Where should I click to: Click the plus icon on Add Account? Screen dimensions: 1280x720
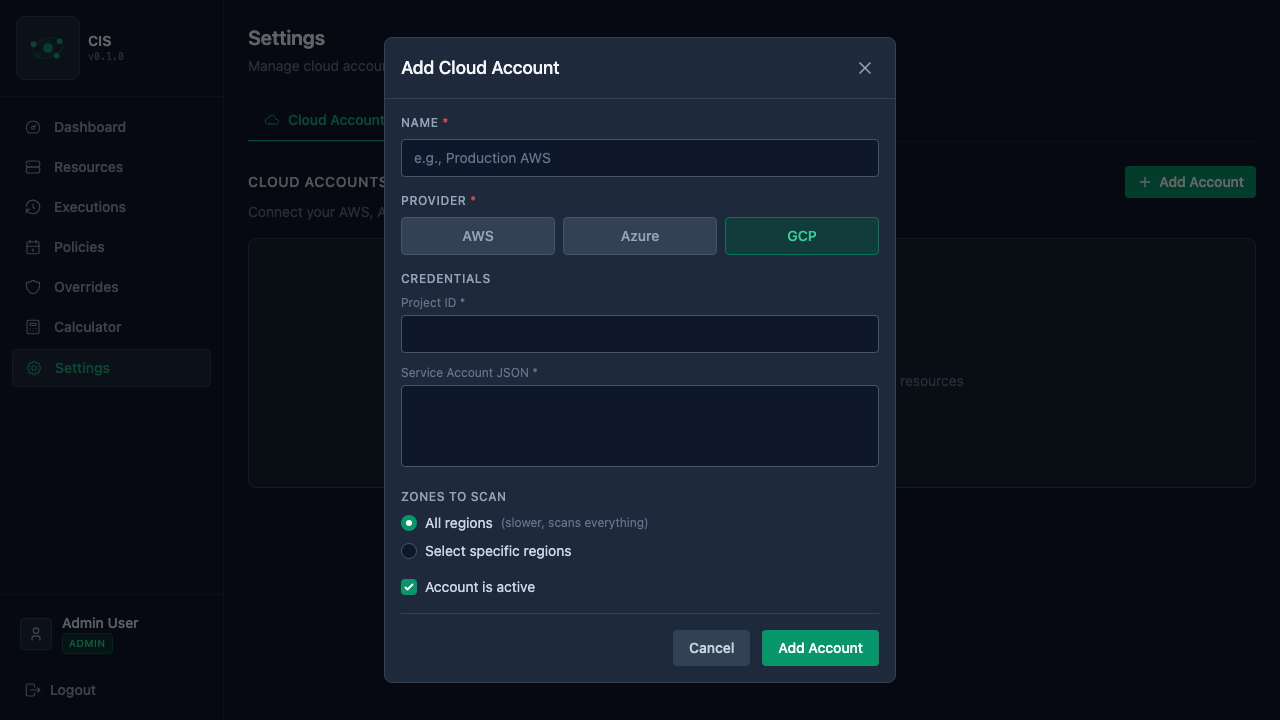pyautogui.click(x=1145, y=182)
